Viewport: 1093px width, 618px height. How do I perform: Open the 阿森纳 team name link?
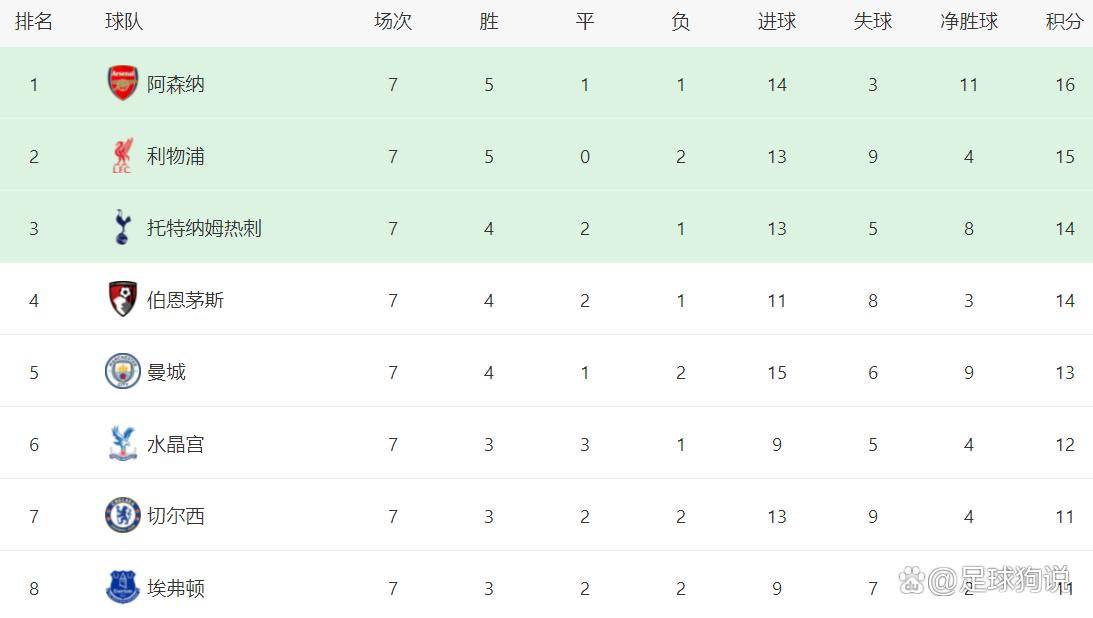click(175, 85)
